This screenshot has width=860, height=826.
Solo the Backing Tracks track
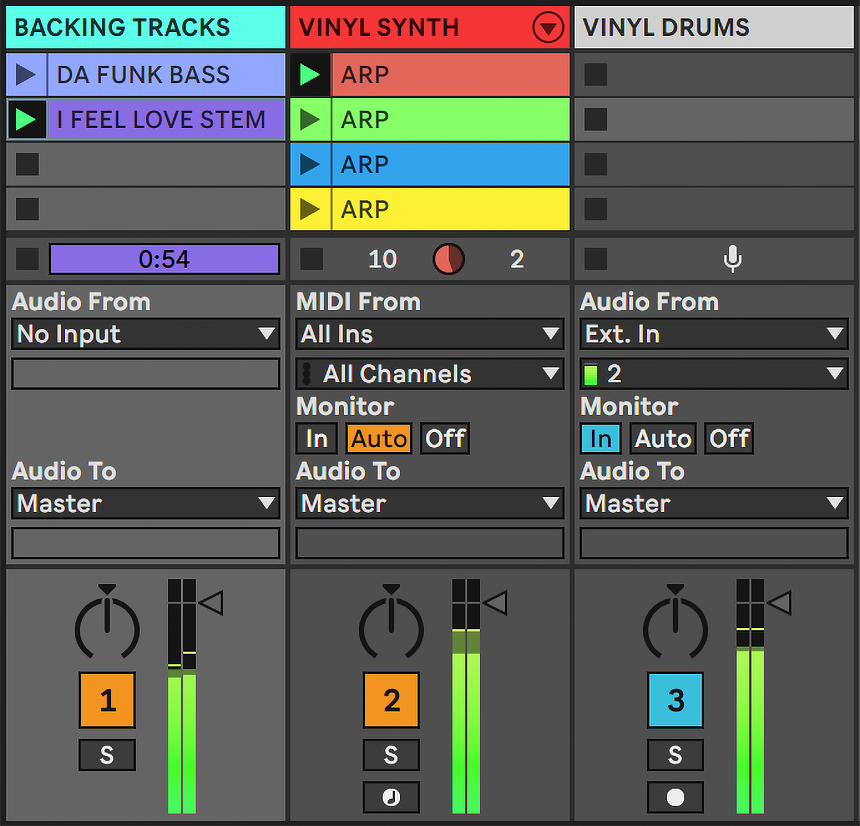tap(107, 755)
